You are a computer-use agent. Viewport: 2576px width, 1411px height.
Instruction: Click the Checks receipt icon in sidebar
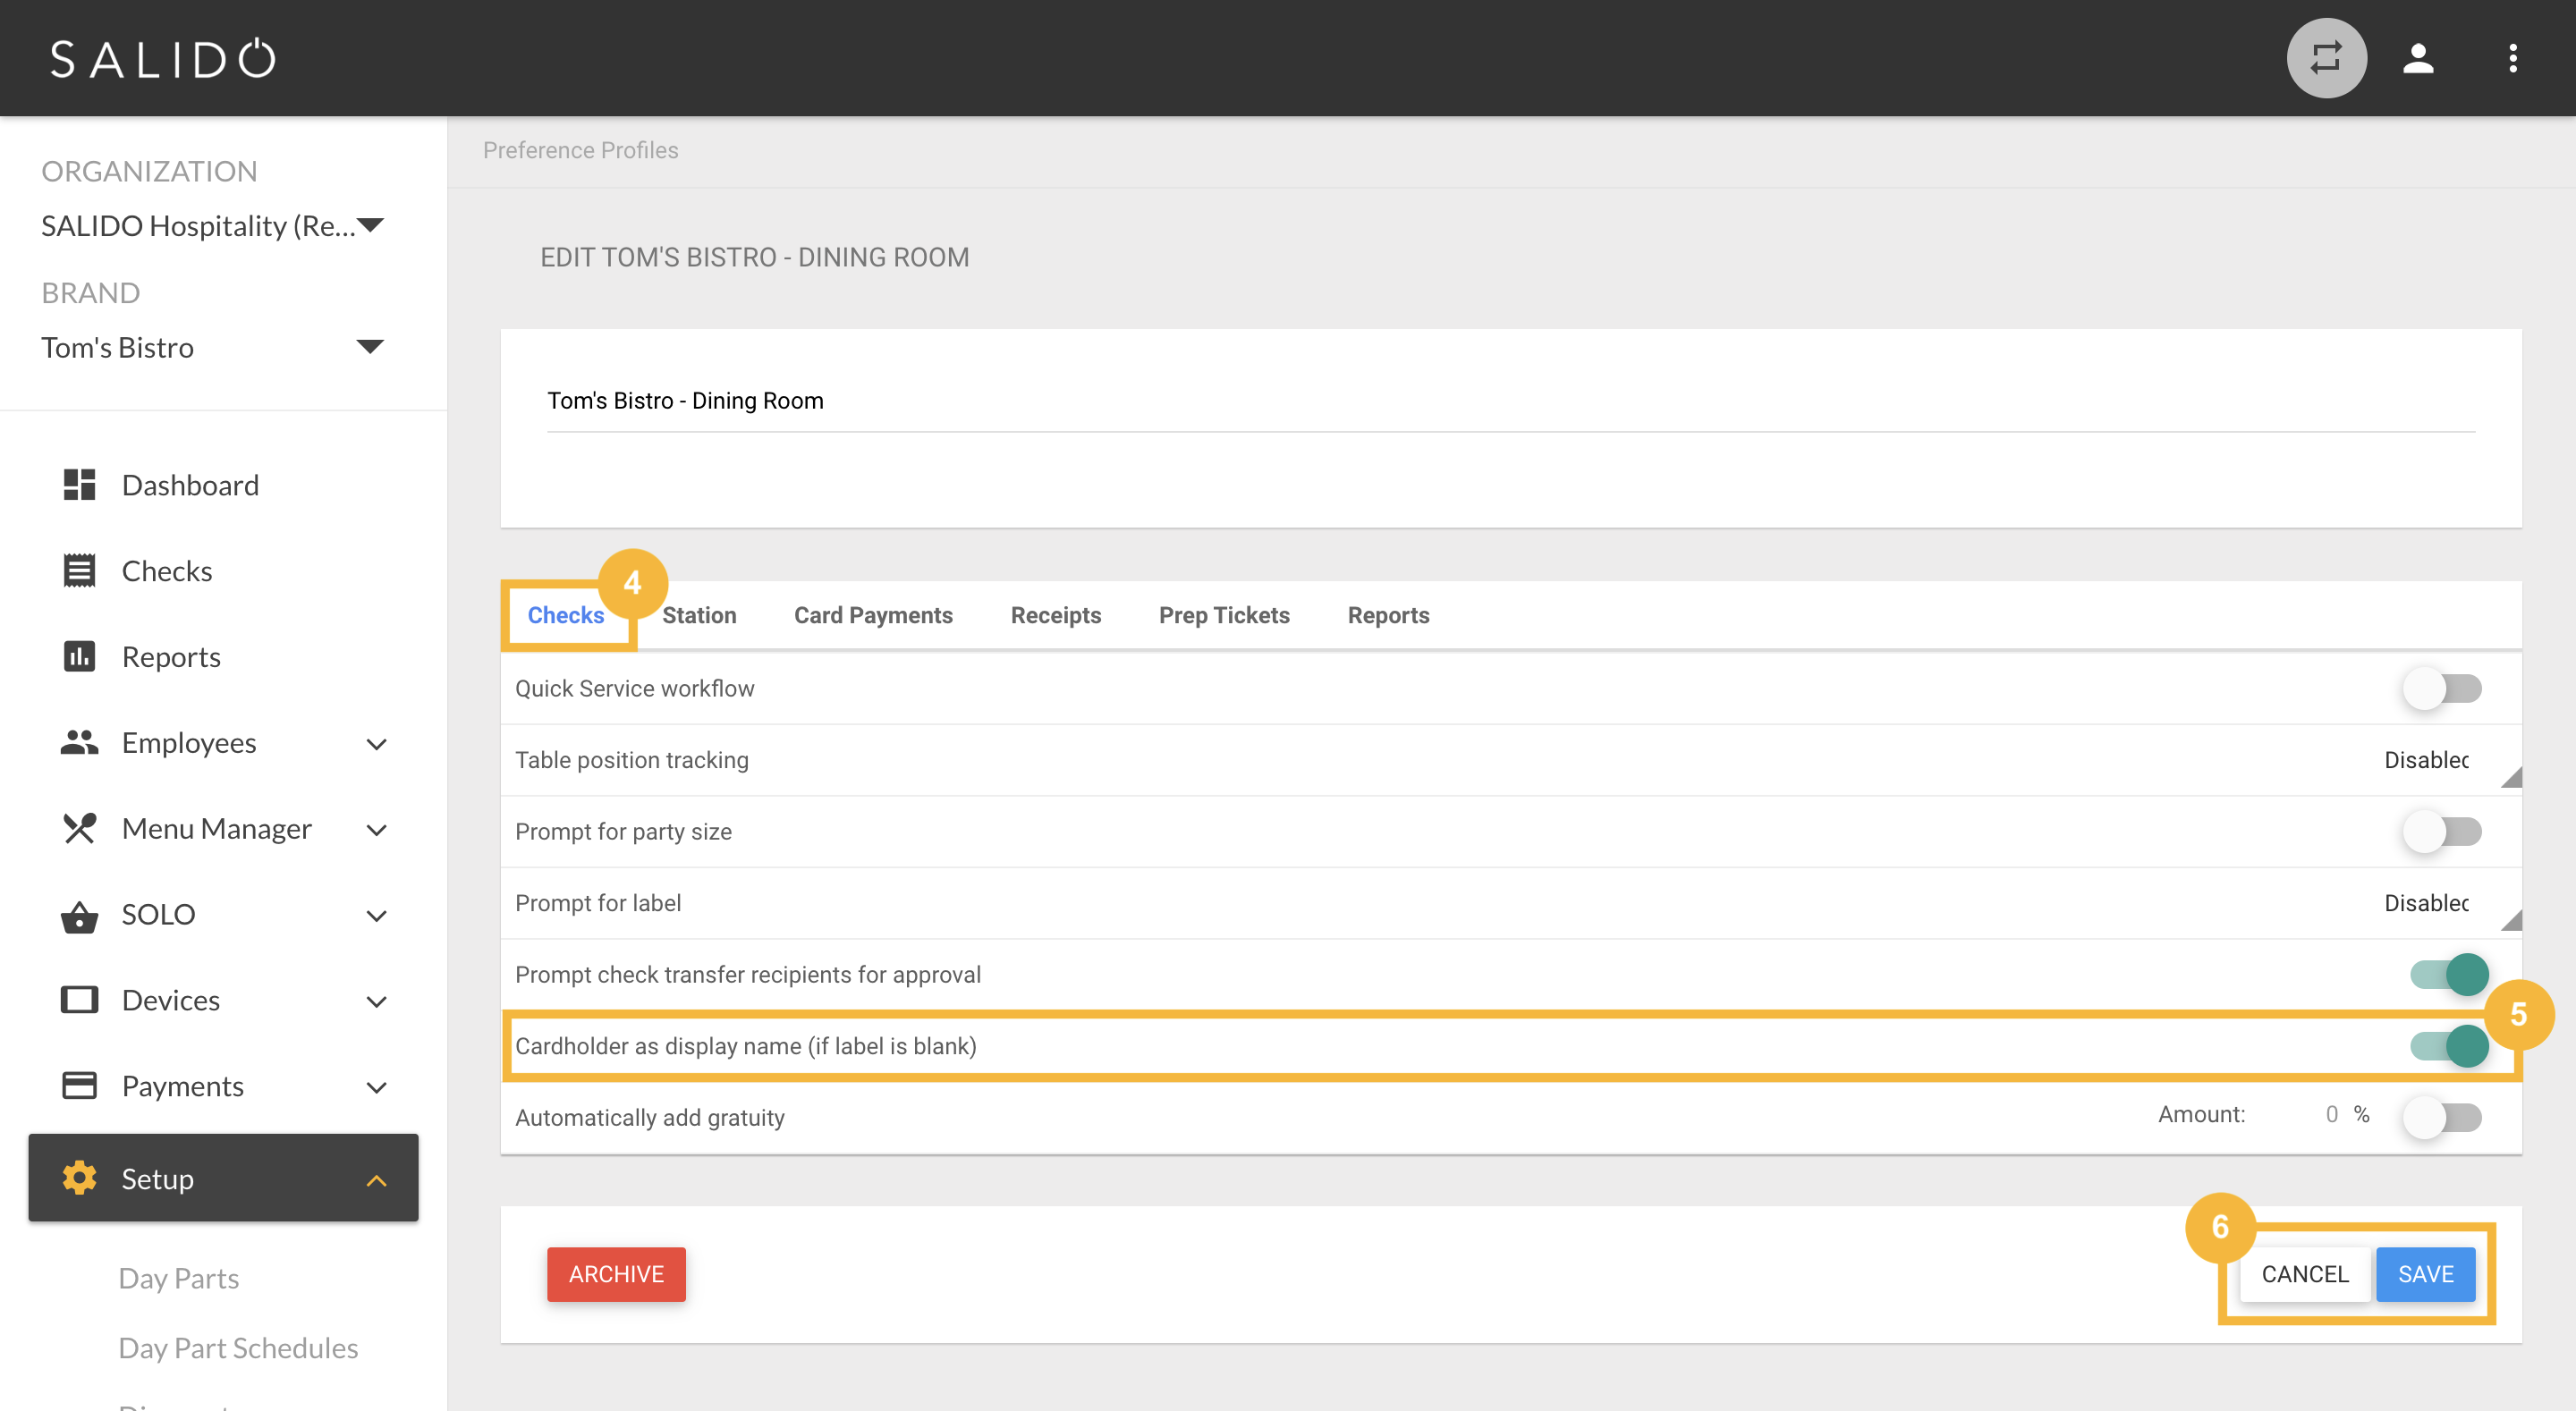tap(79, 570)
